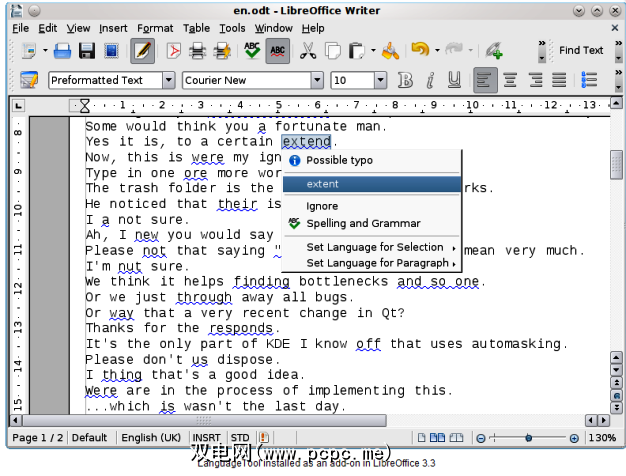Click the Undo arrow icon
This screenshot has width=626, height=476.
pyautogui.click(x=420, y=50)
